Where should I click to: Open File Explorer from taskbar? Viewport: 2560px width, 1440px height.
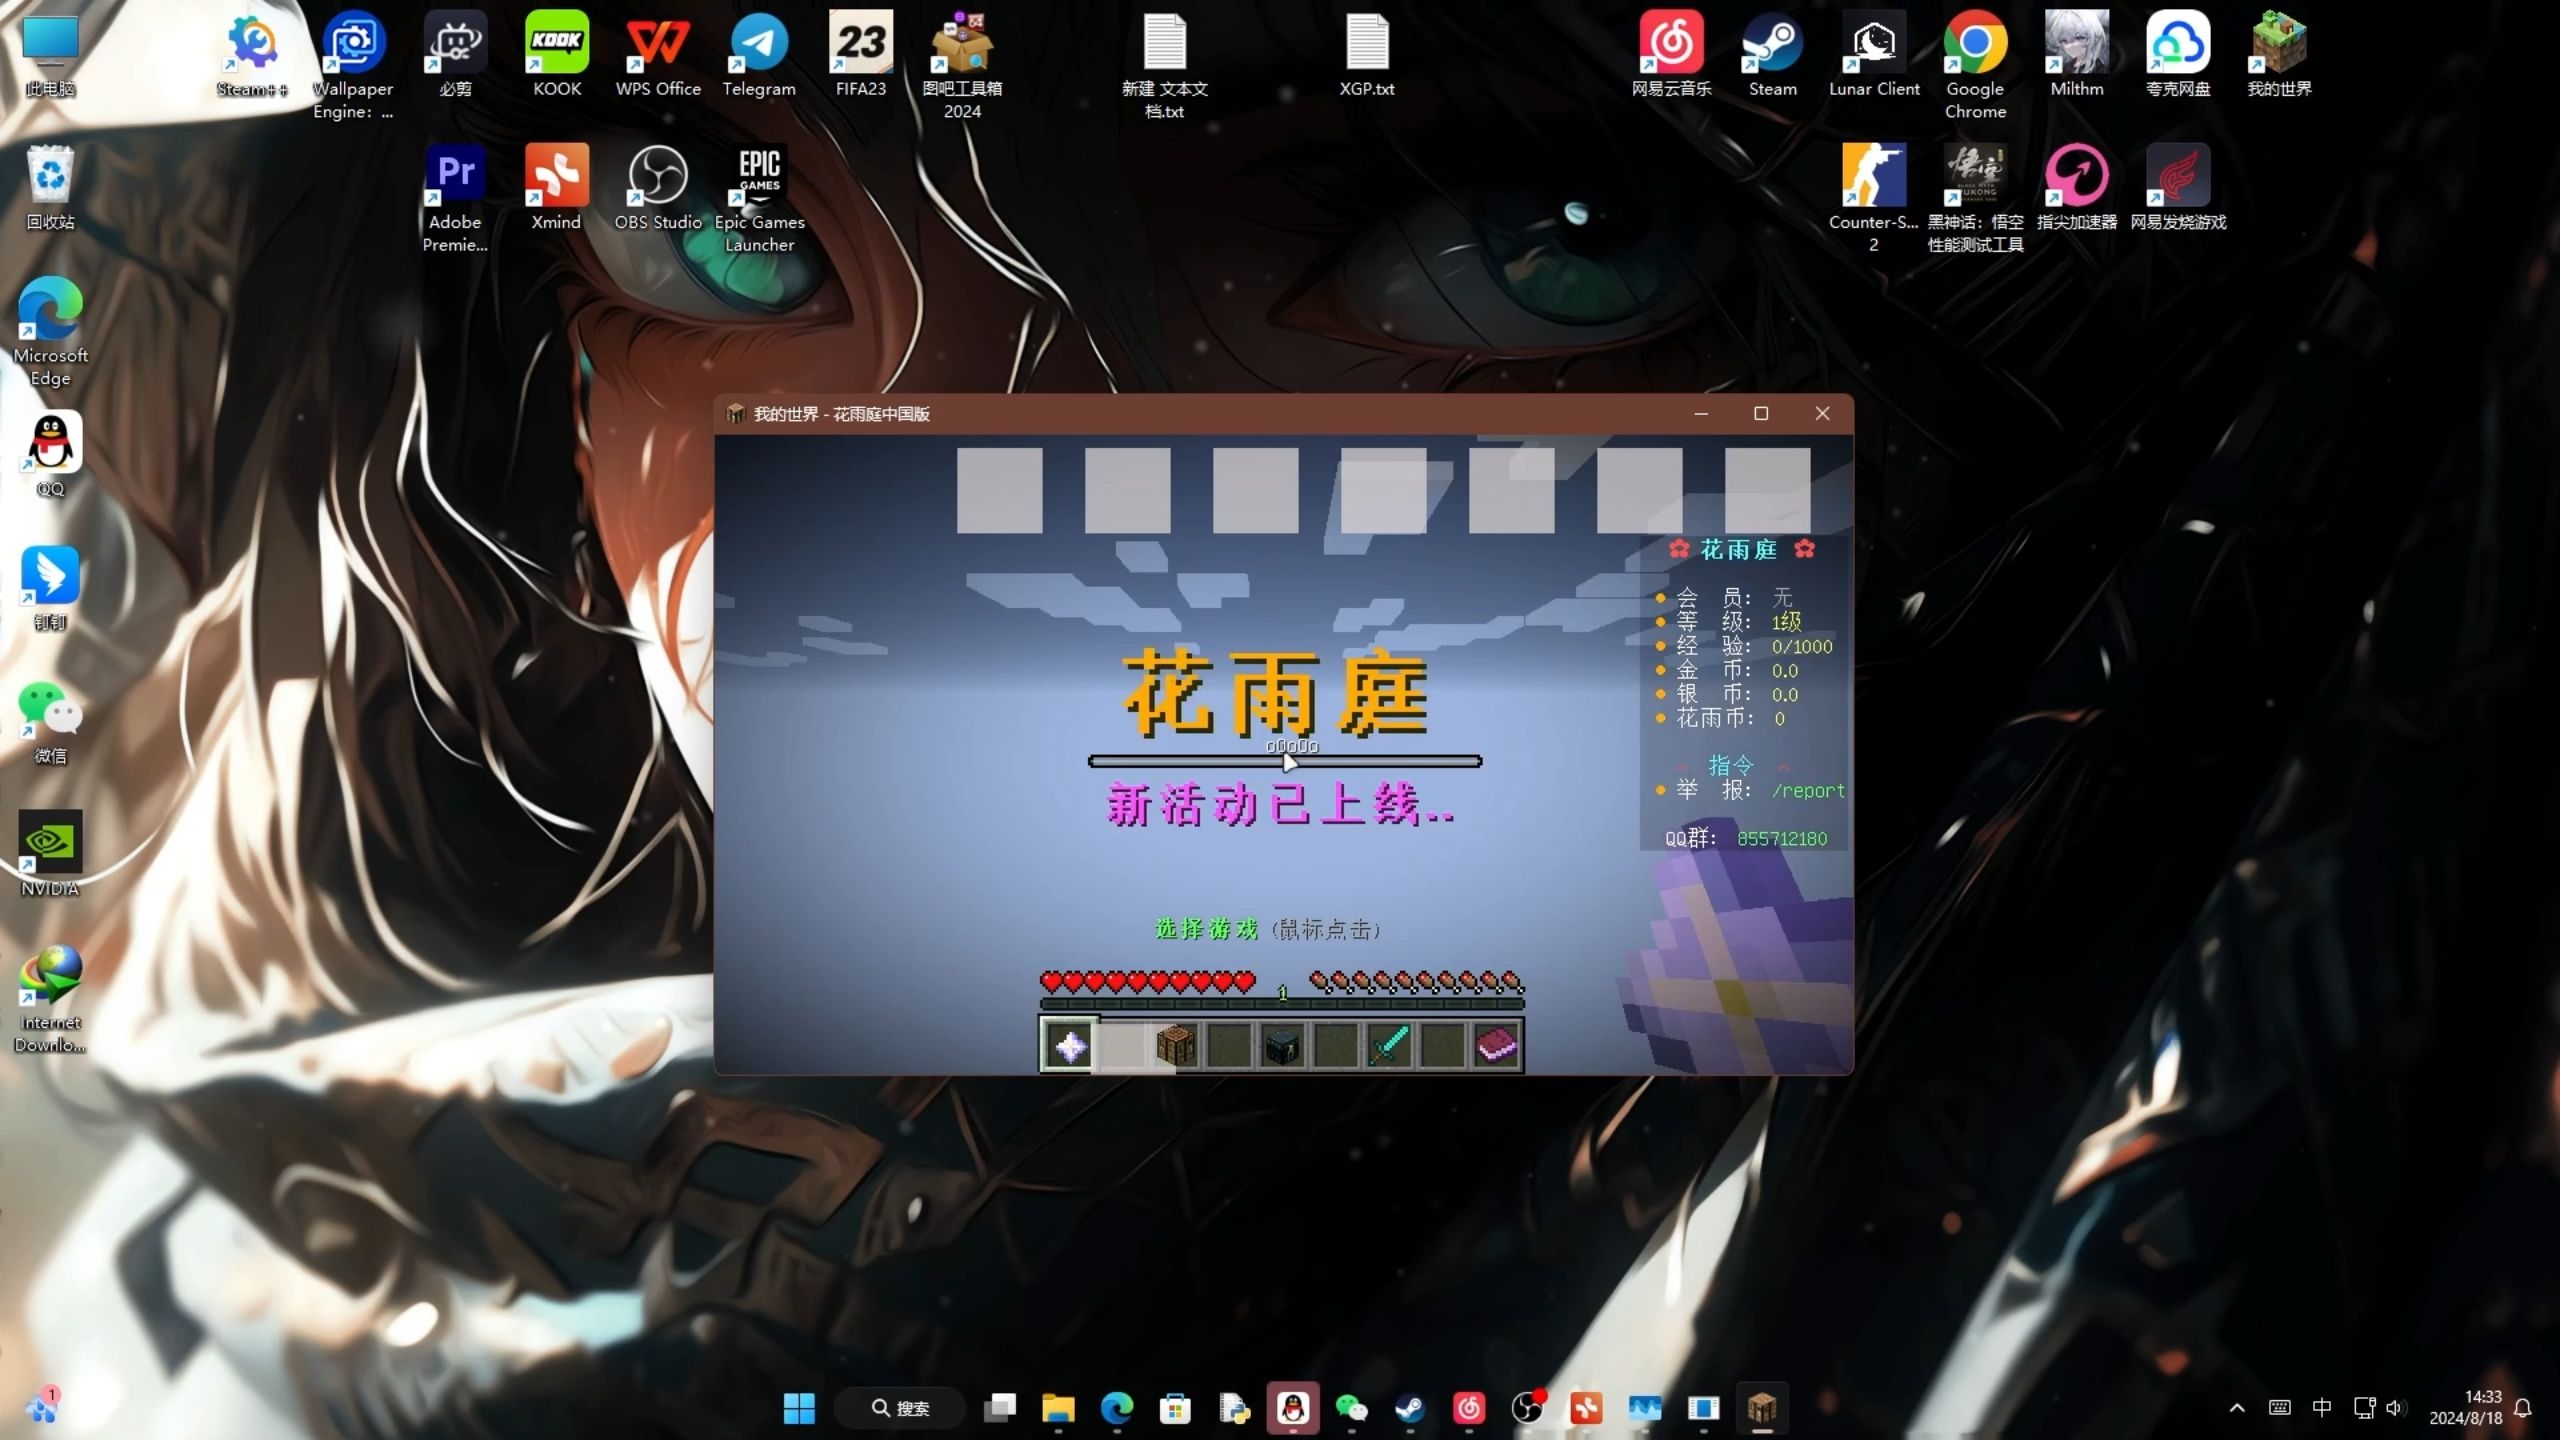coord(1058,1408)
